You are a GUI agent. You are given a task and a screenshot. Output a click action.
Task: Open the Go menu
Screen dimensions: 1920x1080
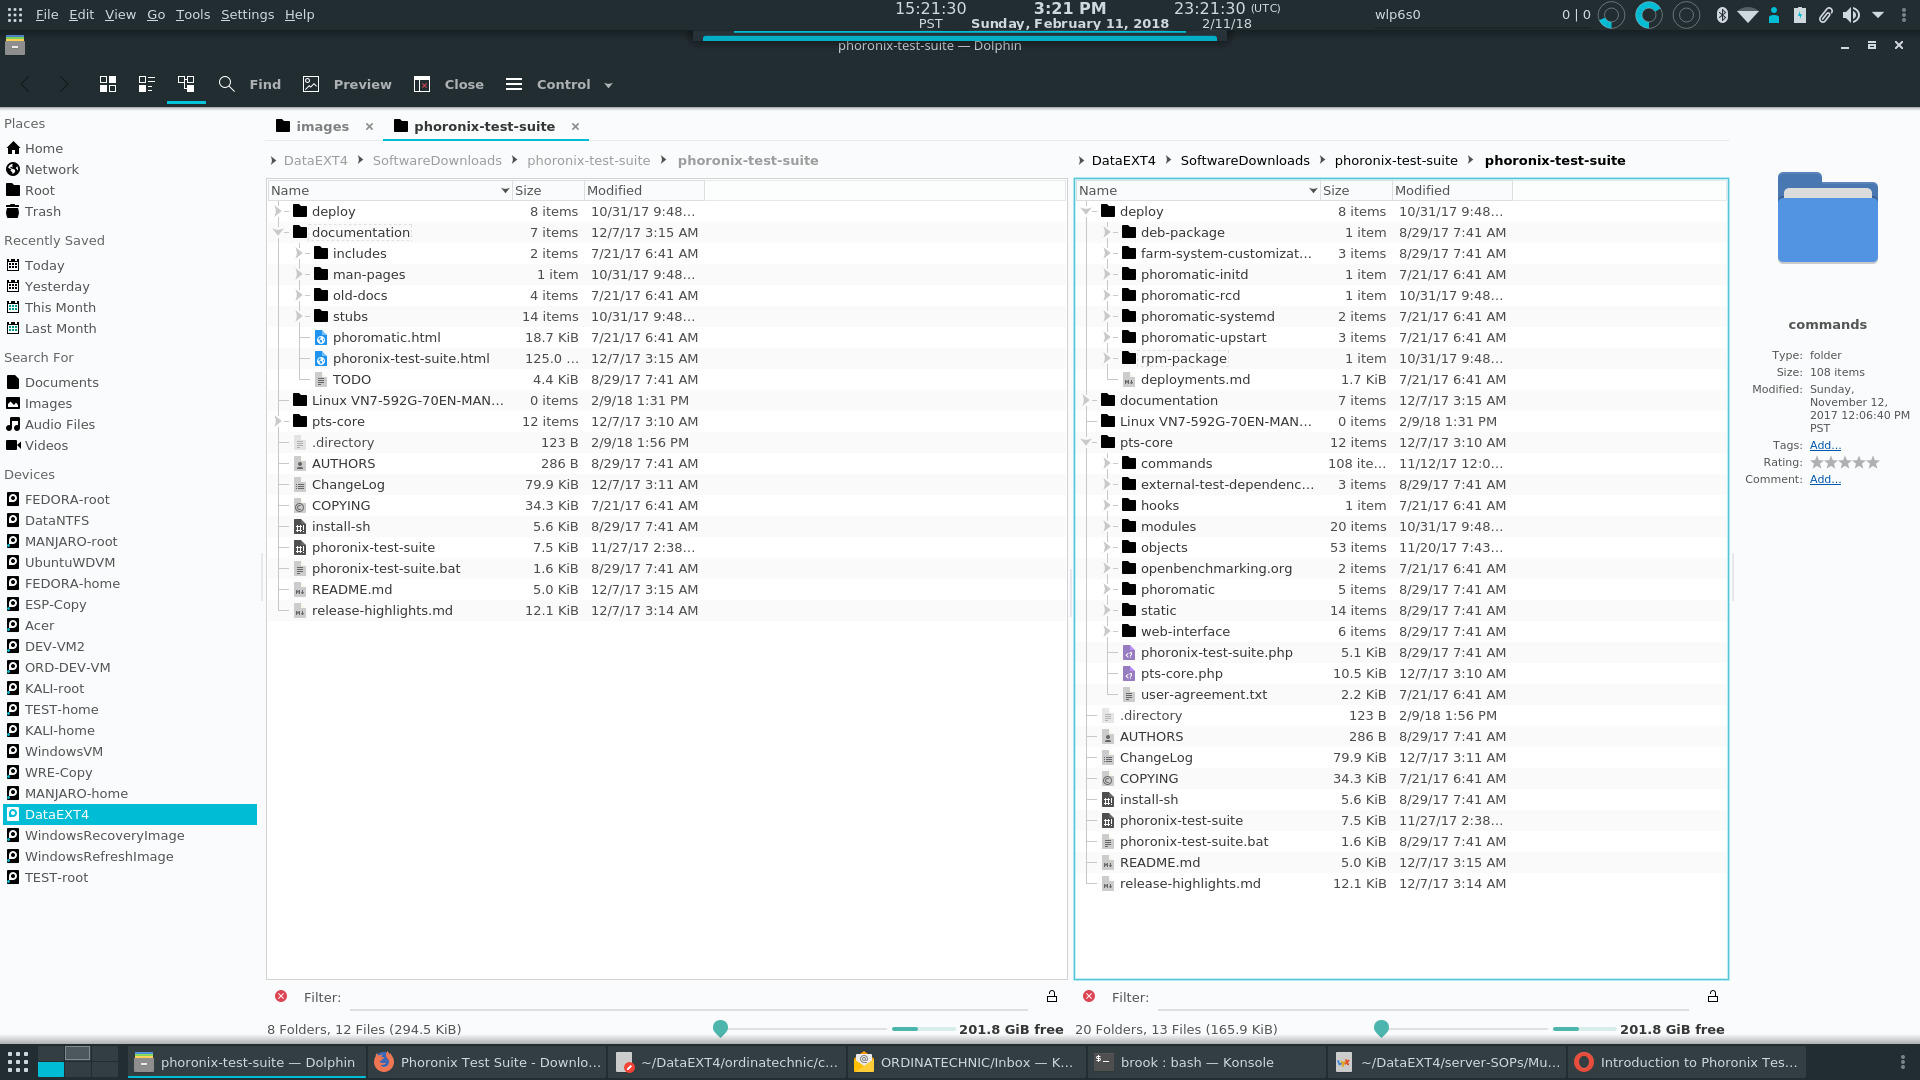156,14
